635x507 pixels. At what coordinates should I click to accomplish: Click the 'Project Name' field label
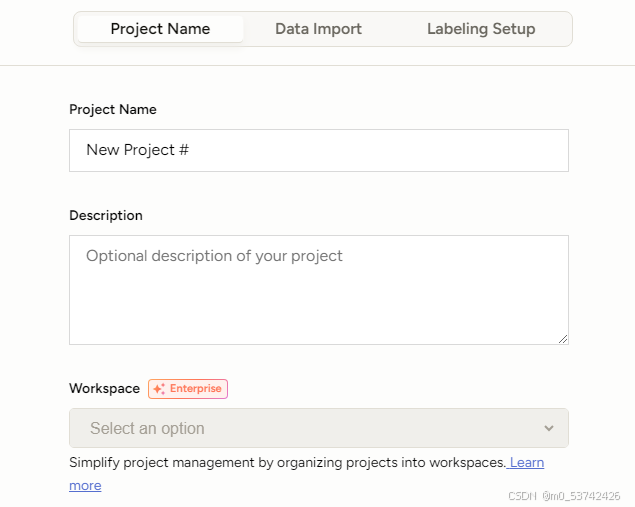113,109
